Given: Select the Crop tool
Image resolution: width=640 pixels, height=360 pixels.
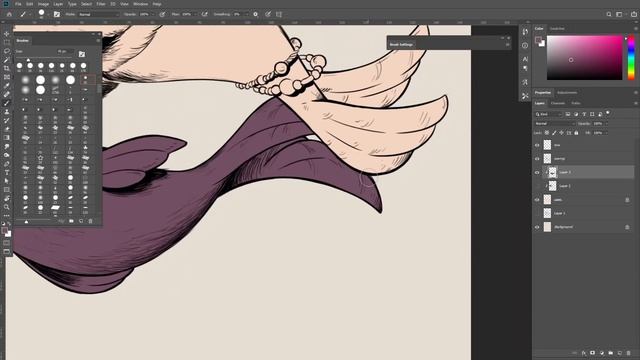Looking at the screenshot, I should click(x=7, y=68).
